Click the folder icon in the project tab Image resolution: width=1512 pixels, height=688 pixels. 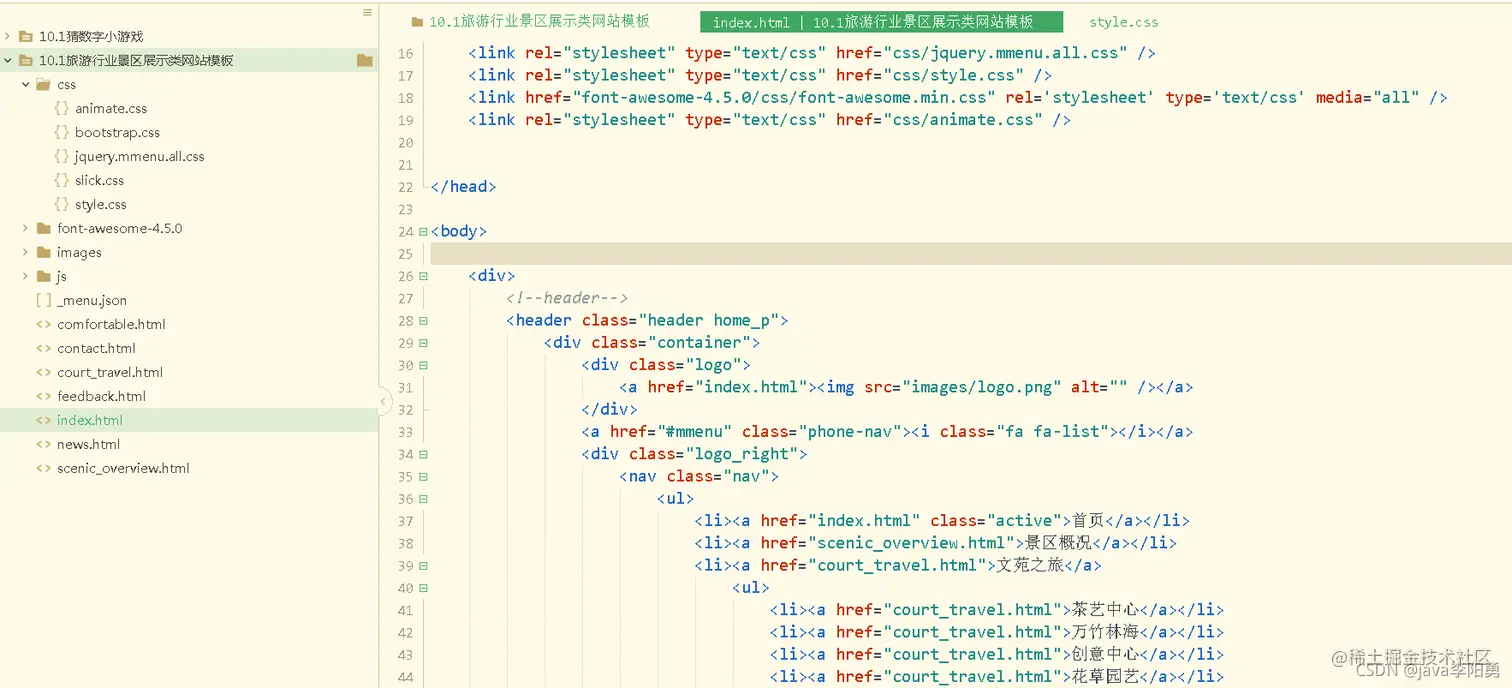pyautogui.click(x=417, y=21)
